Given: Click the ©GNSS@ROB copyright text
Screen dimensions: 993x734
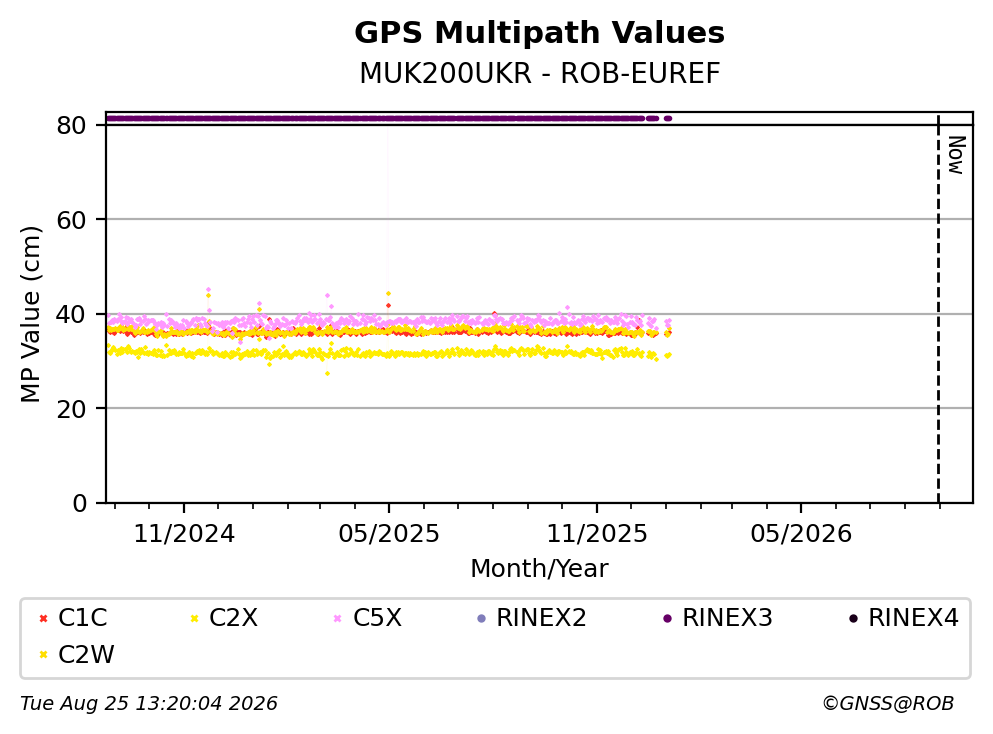Looking at the screenshot, I should click(x=888, y=704).
